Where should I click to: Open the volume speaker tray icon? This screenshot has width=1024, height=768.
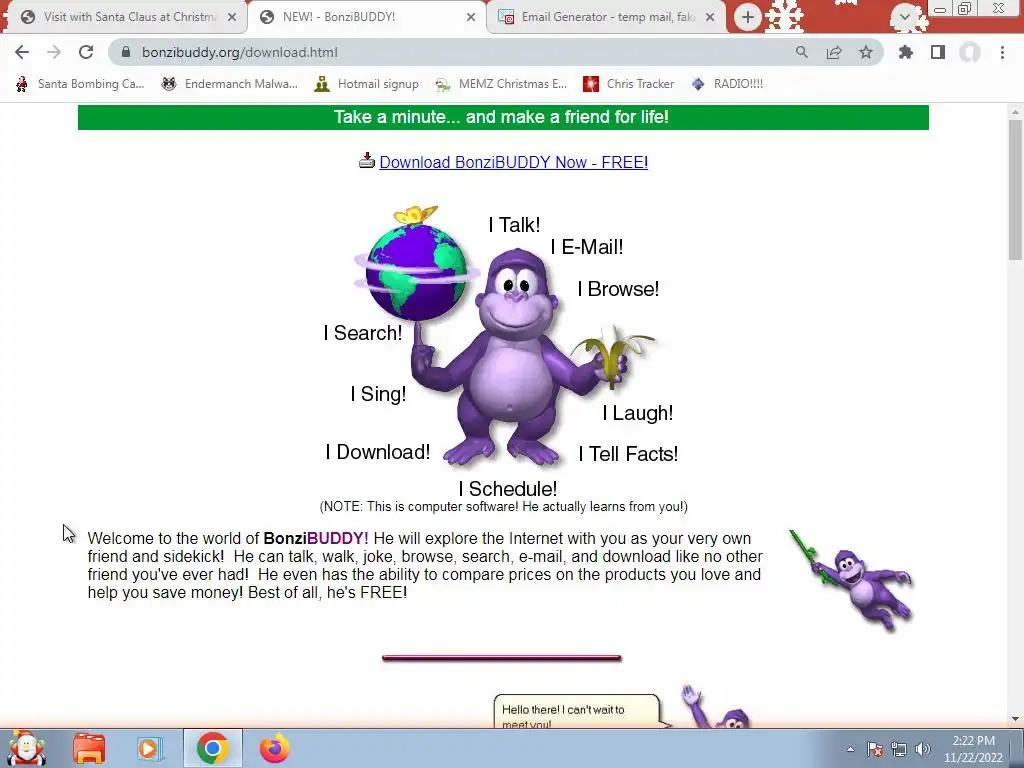[923, 749]
